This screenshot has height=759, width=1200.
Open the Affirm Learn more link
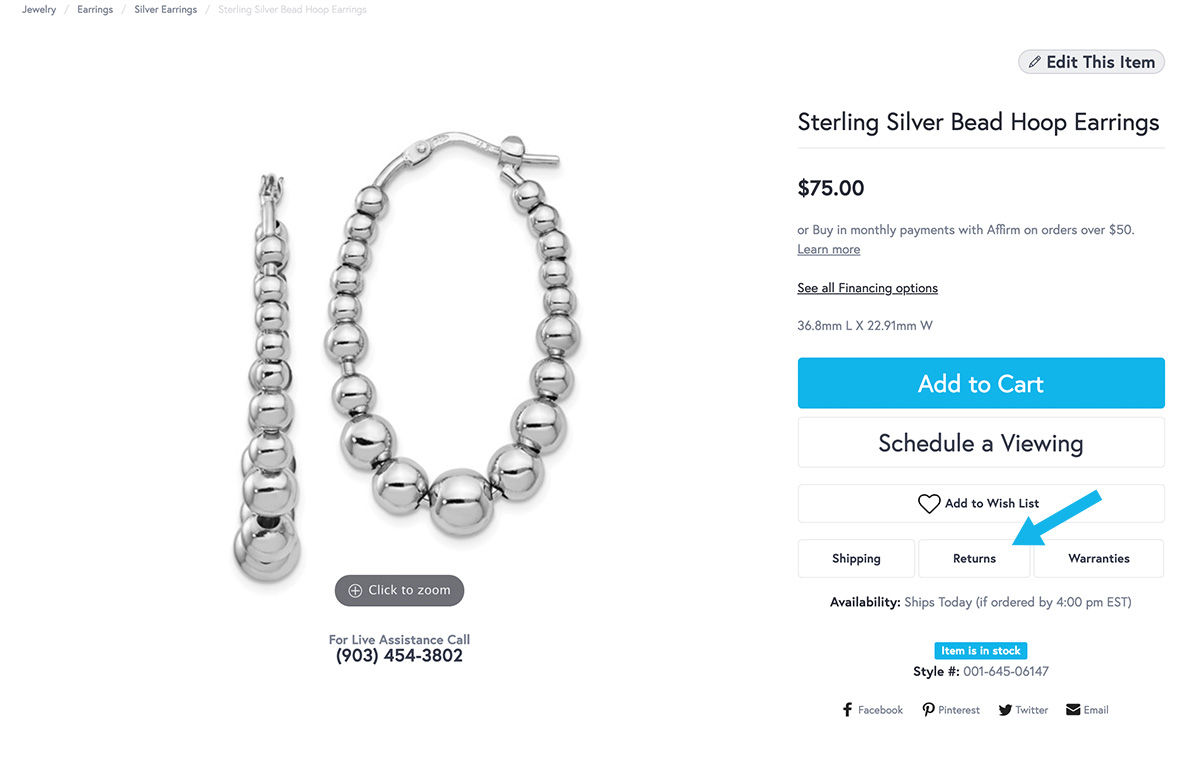828,250
